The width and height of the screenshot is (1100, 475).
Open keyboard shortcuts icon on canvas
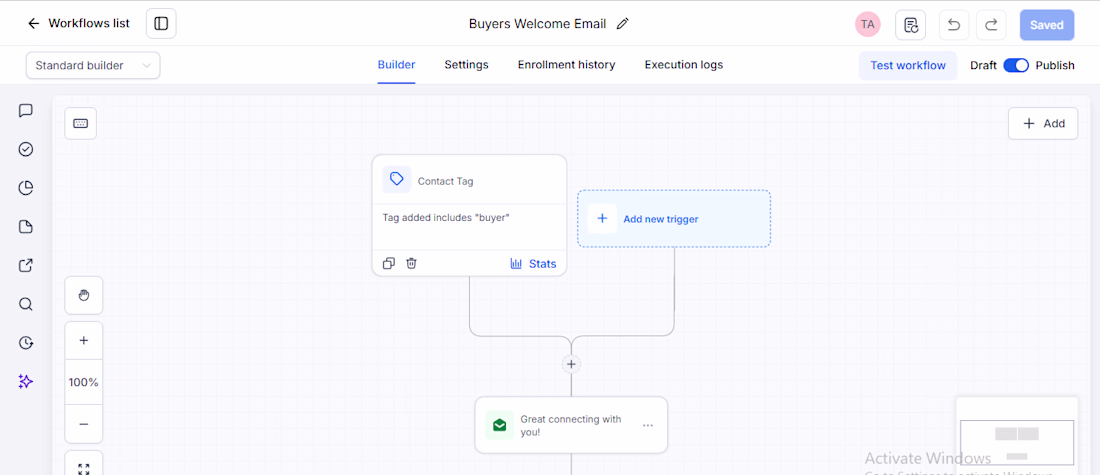click(x=81, y=123)
